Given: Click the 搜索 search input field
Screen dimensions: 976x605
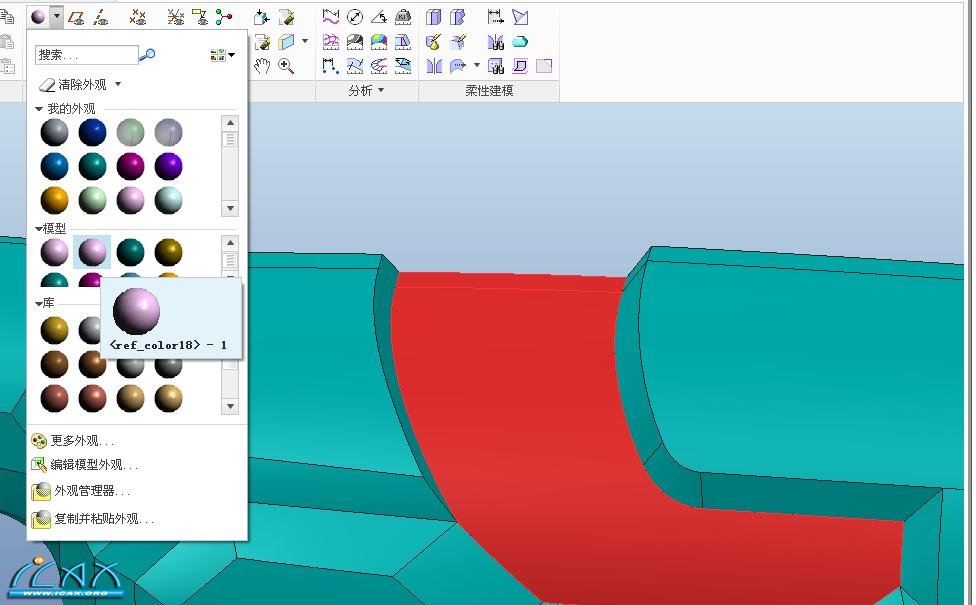Looking at the screenshot, I should point(86,55).
